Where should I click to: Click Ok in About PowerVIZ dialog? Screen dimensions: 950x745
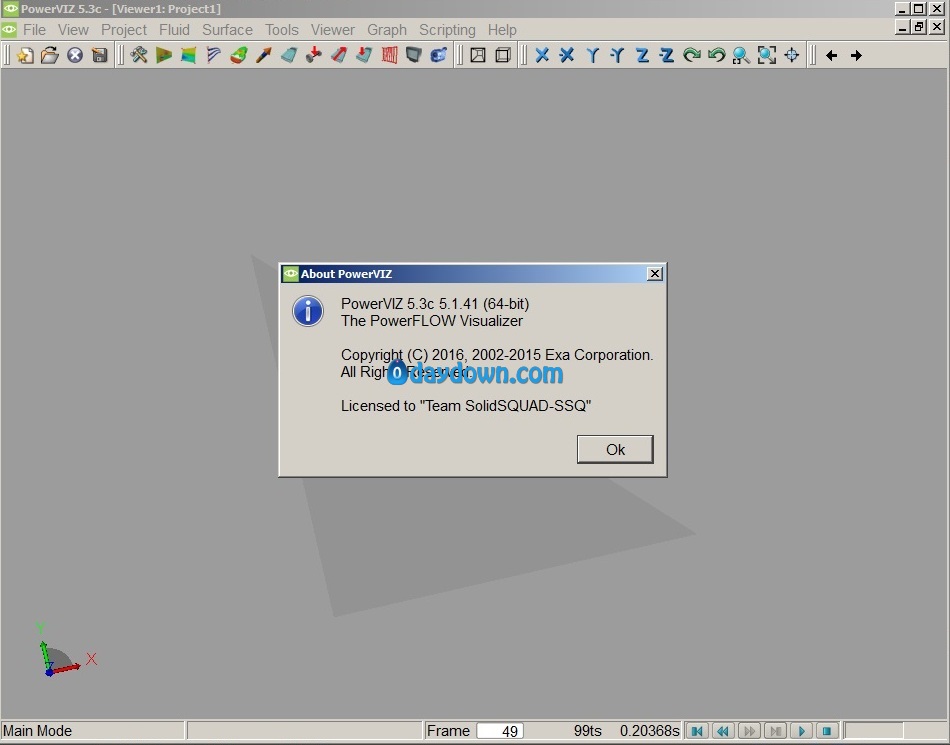pyautogui.click(x=615, y=449)
